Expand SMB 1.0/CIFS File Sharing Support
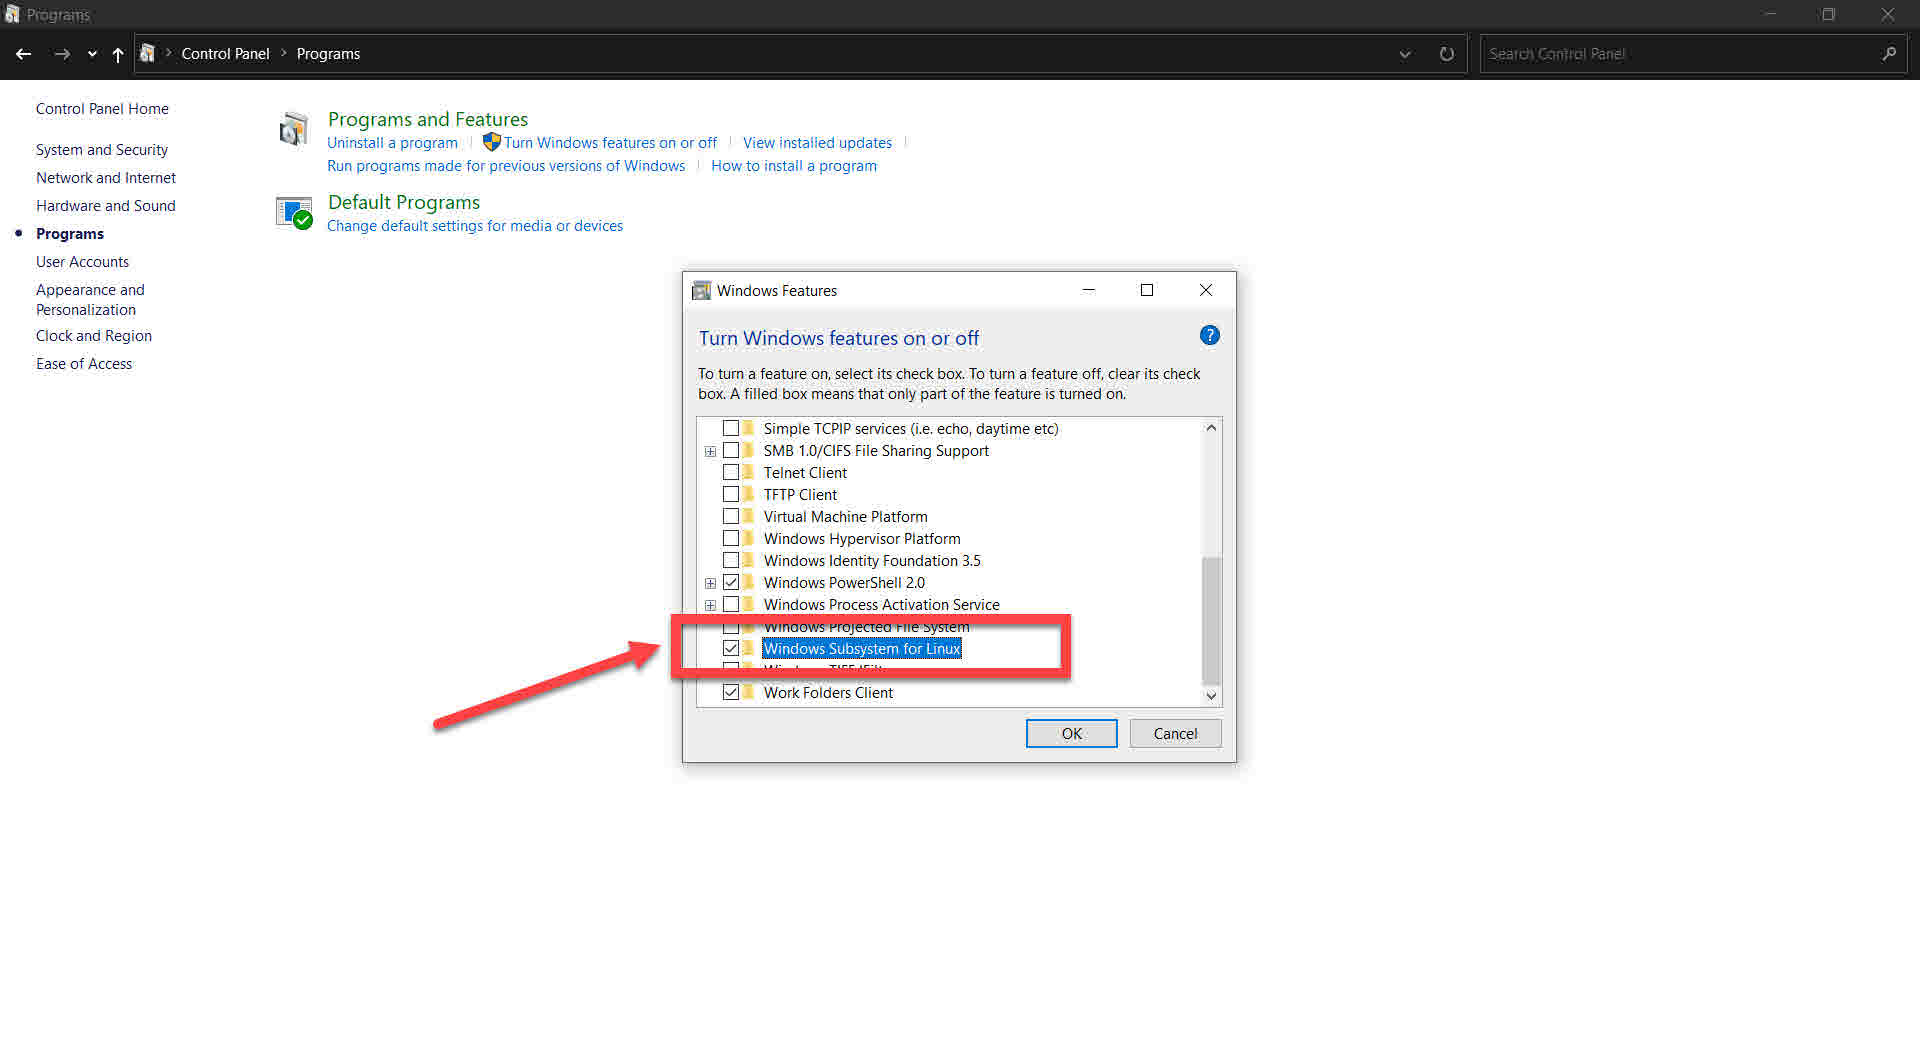 pos(710,451)
